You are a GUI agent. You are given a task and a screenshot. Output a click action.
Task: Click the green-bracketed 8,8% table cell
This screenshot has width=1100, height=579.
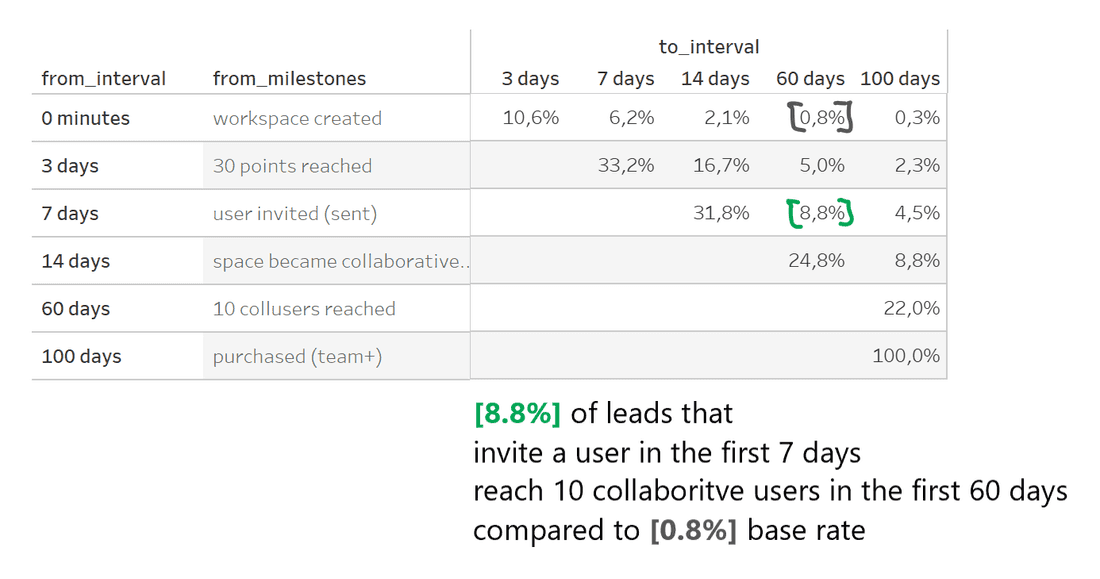pyautogui.click(x=821, y=213)
